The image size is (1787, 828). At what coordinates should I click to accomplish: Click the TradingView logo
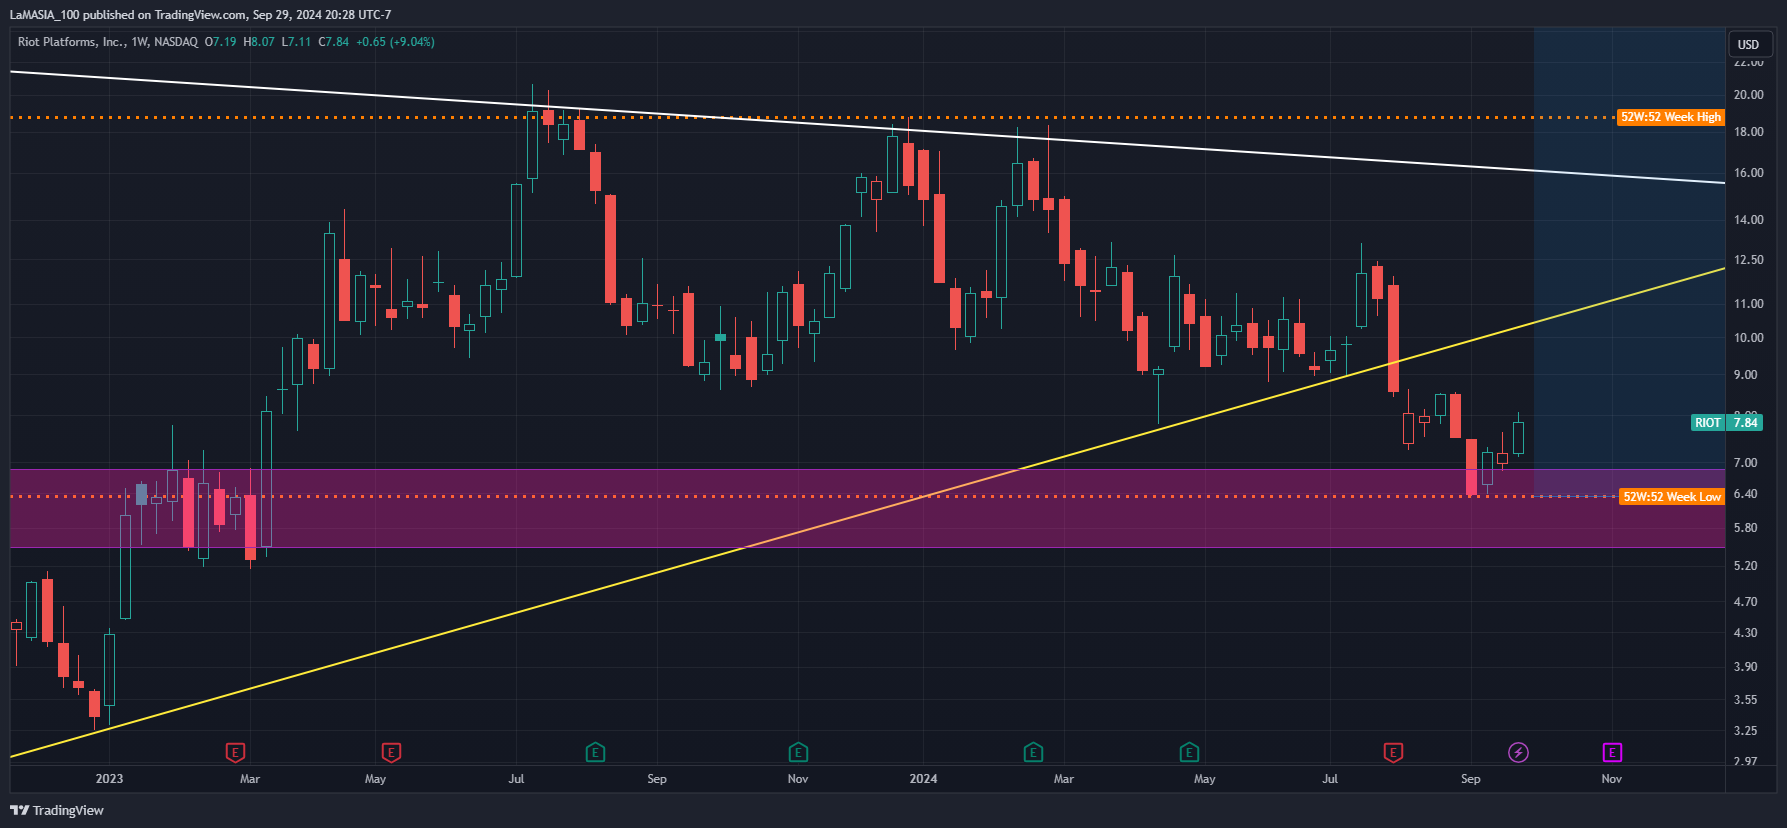57,810
